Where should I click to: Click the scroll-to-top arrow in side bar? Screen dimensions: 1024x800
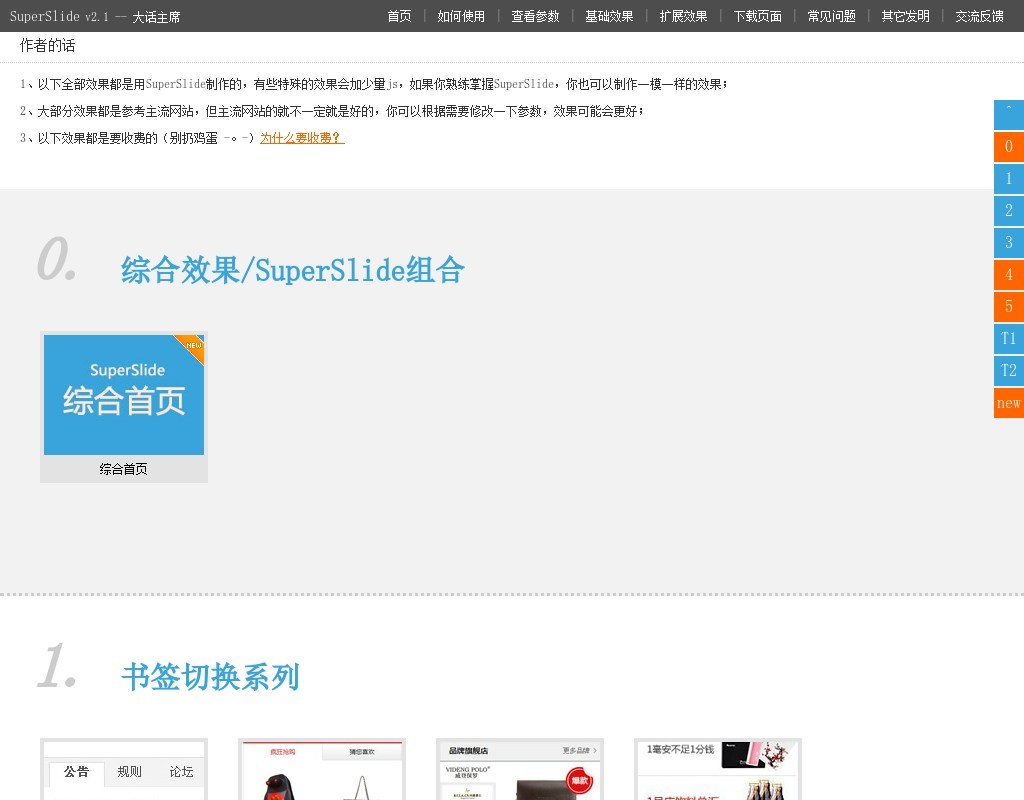tap(1009, 115)
